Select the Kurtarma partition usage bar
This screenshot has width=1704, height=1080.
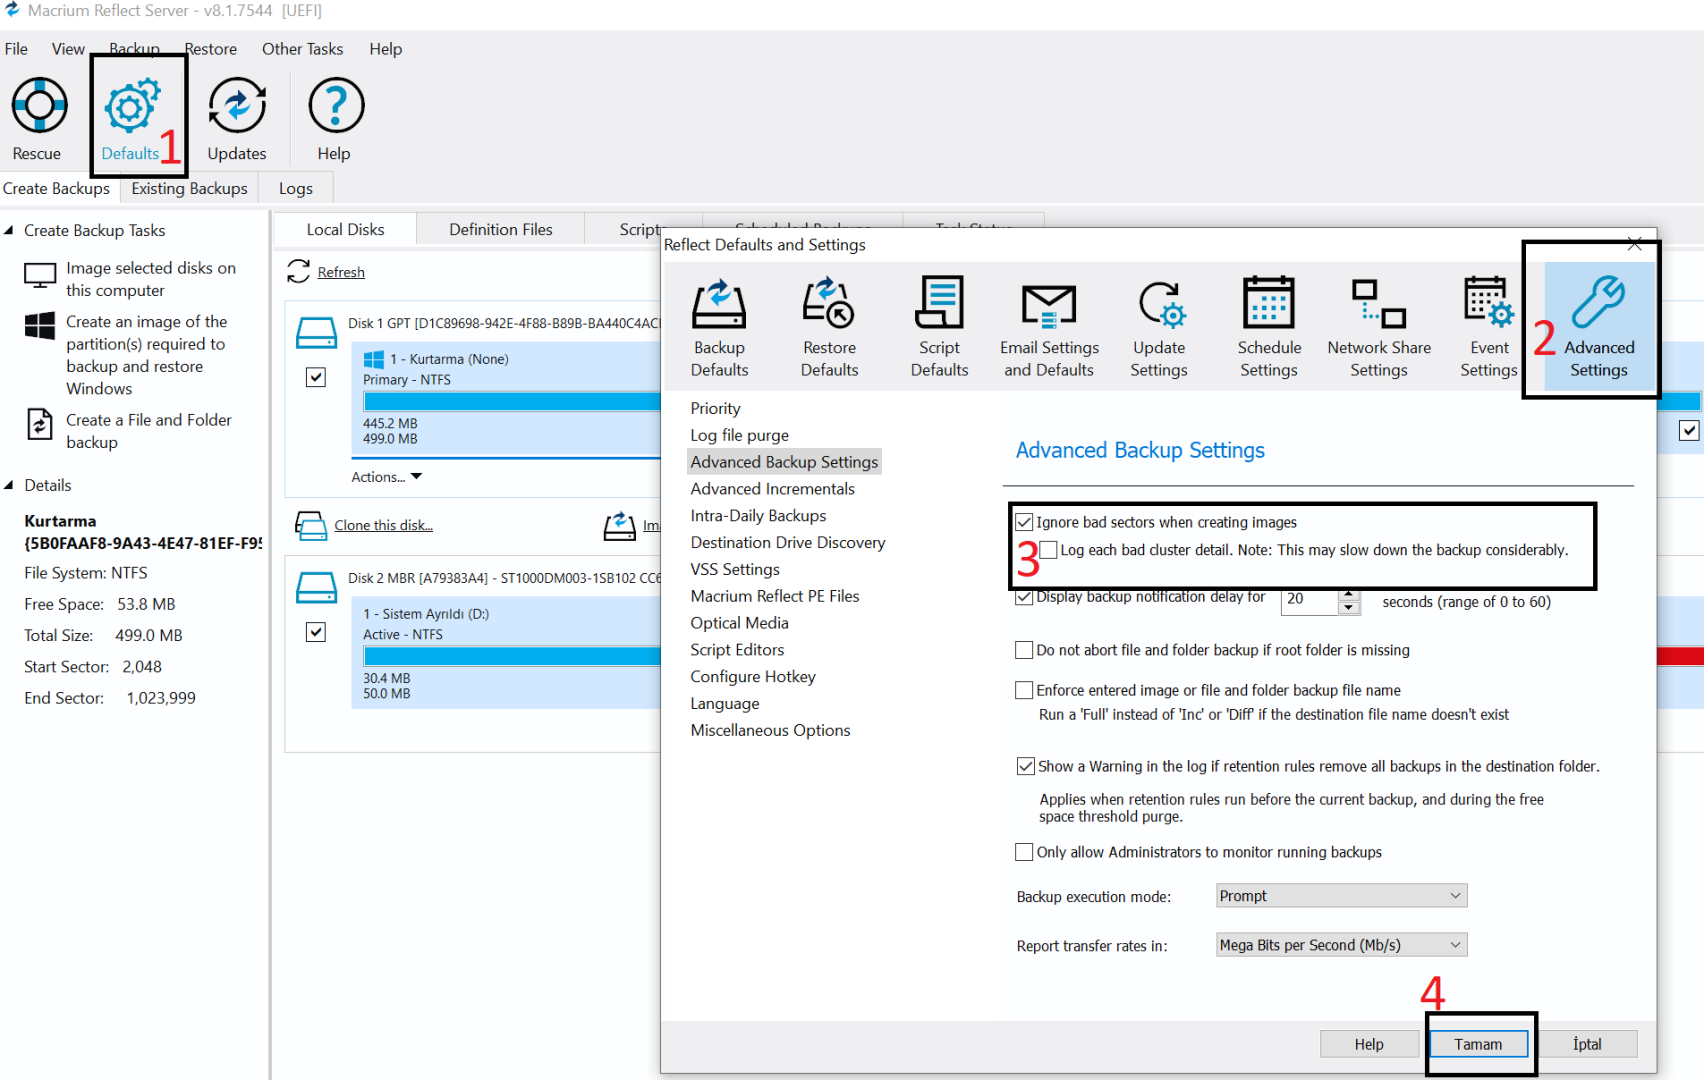tap(512, 401)
